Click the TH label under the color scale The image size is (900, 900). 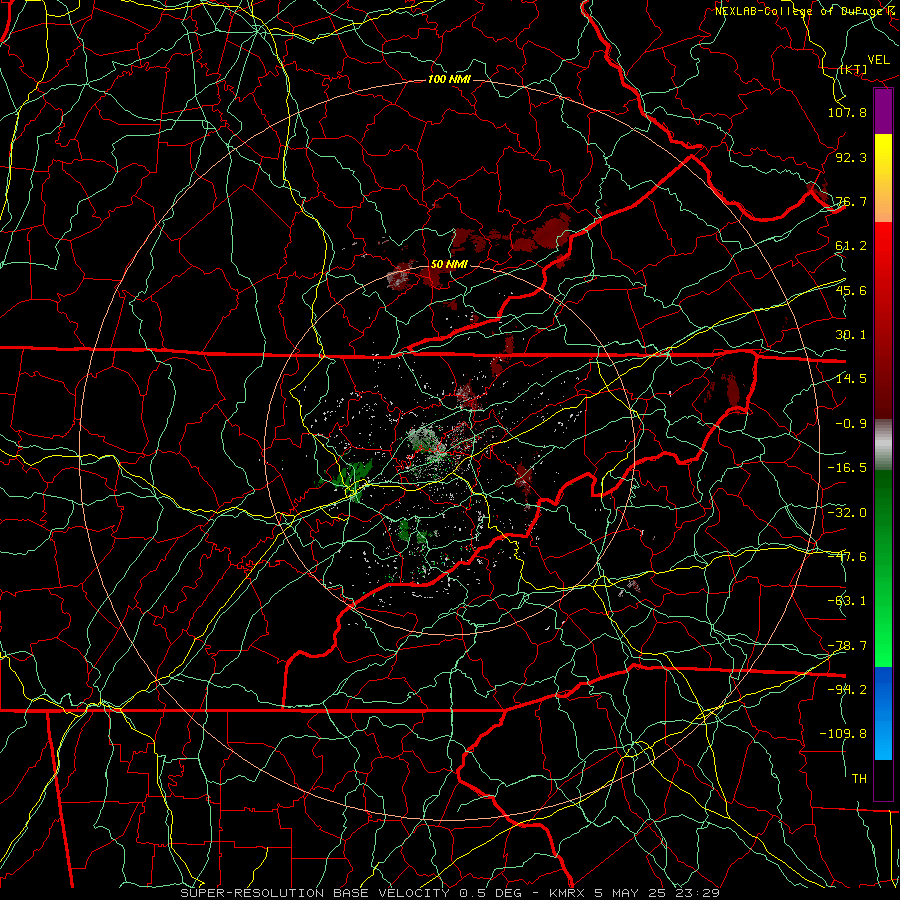[859, 779]
